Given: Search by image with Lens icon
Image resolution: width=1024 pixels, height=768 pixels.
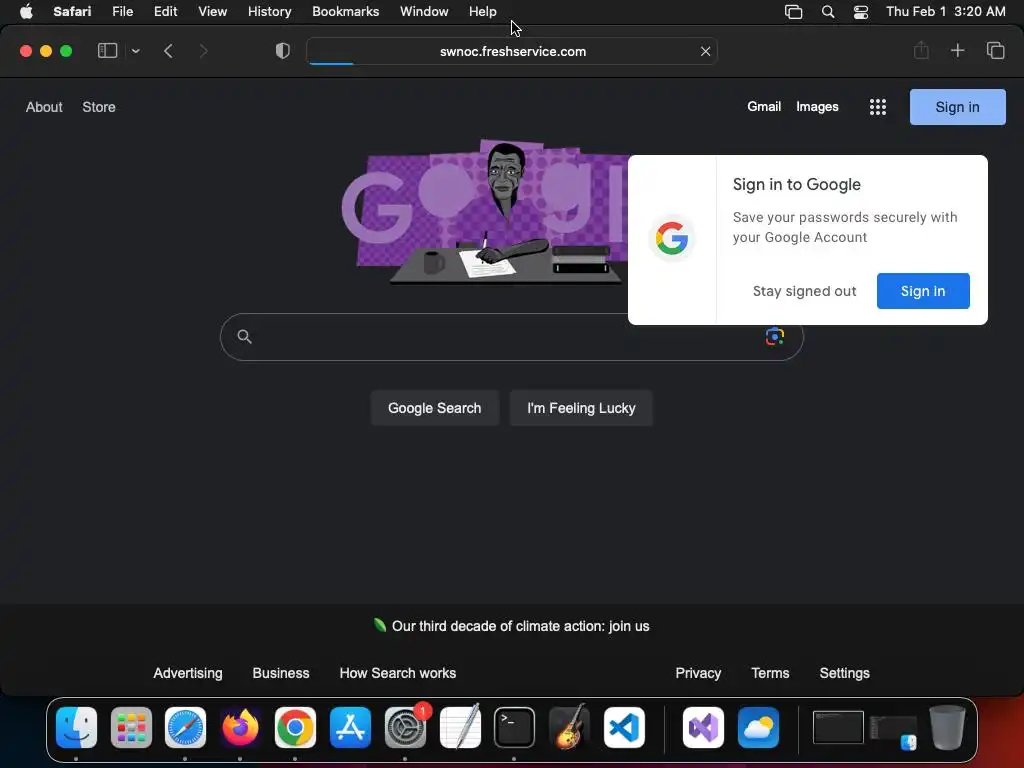Looking at the screenshot, I should [775, 336].
